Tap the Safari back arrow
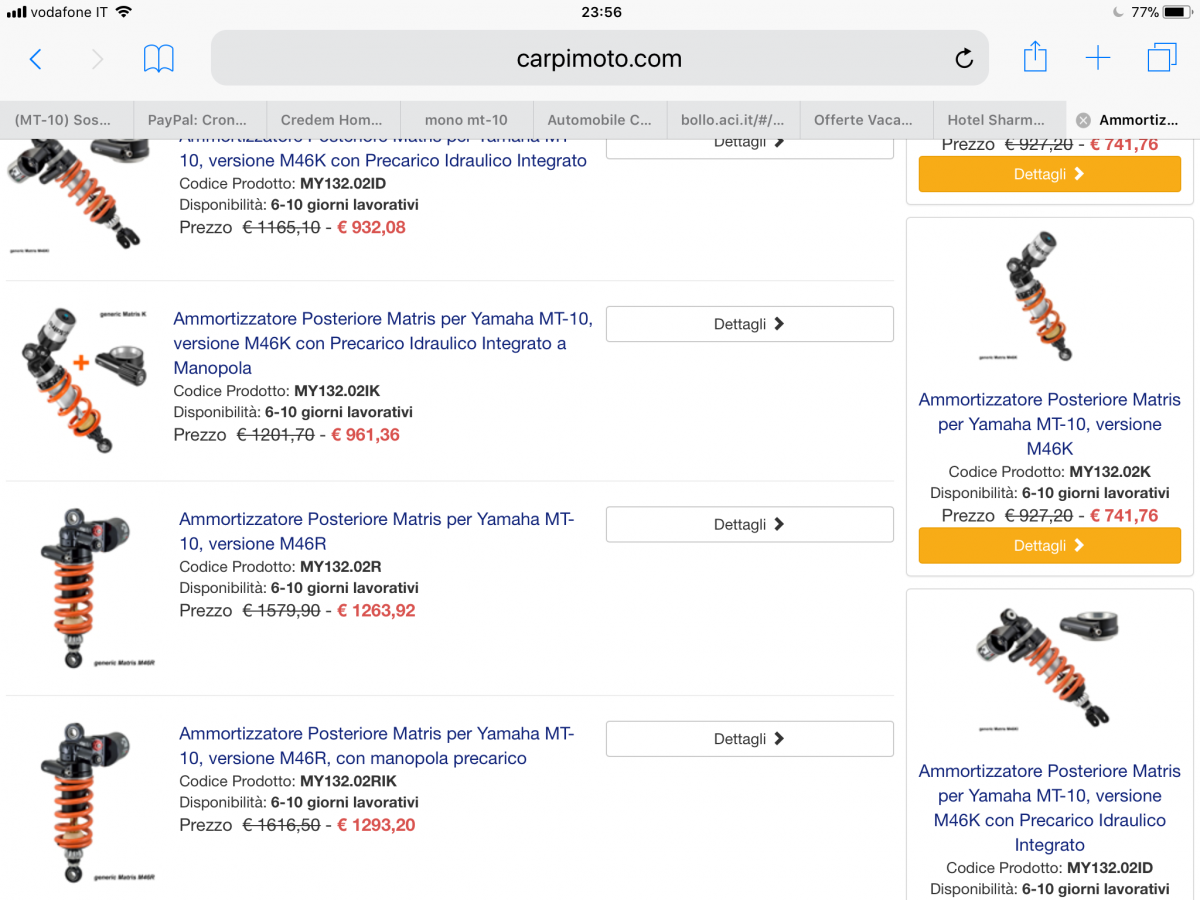 (x=36, y=59)
